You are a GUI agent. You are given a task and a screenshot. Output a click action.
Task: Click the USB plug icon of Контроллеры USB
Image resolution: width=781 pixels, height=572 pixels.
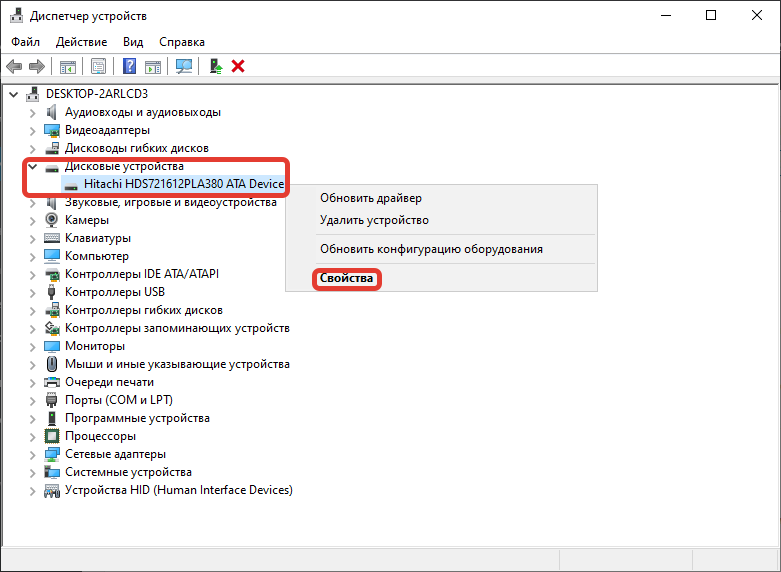[x=51, y=292]
